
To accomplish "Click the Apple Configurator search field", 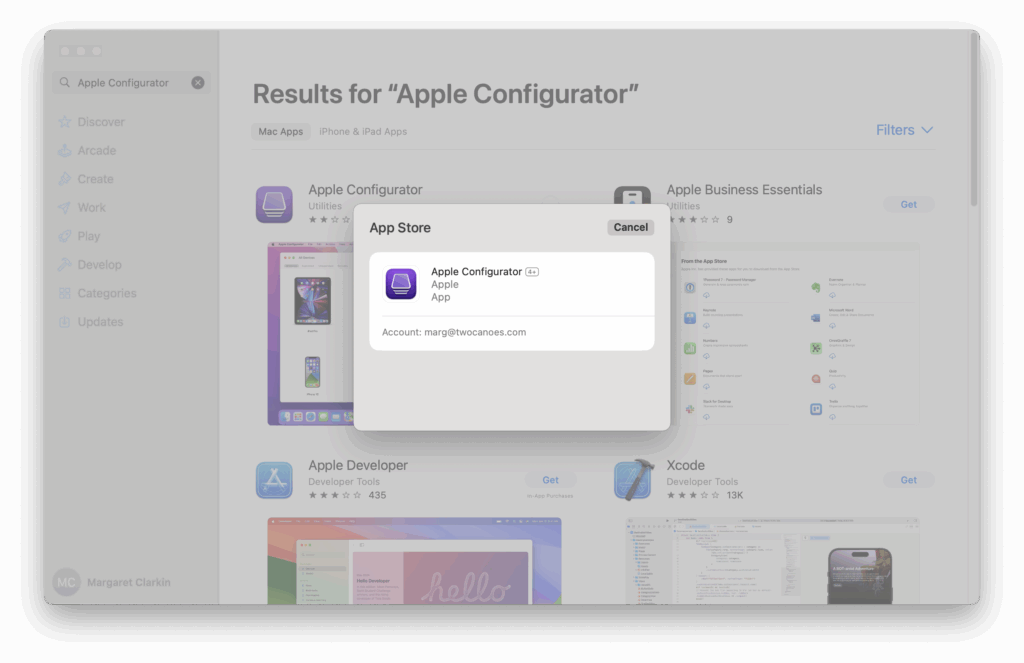I will click(x=131, y=82).
